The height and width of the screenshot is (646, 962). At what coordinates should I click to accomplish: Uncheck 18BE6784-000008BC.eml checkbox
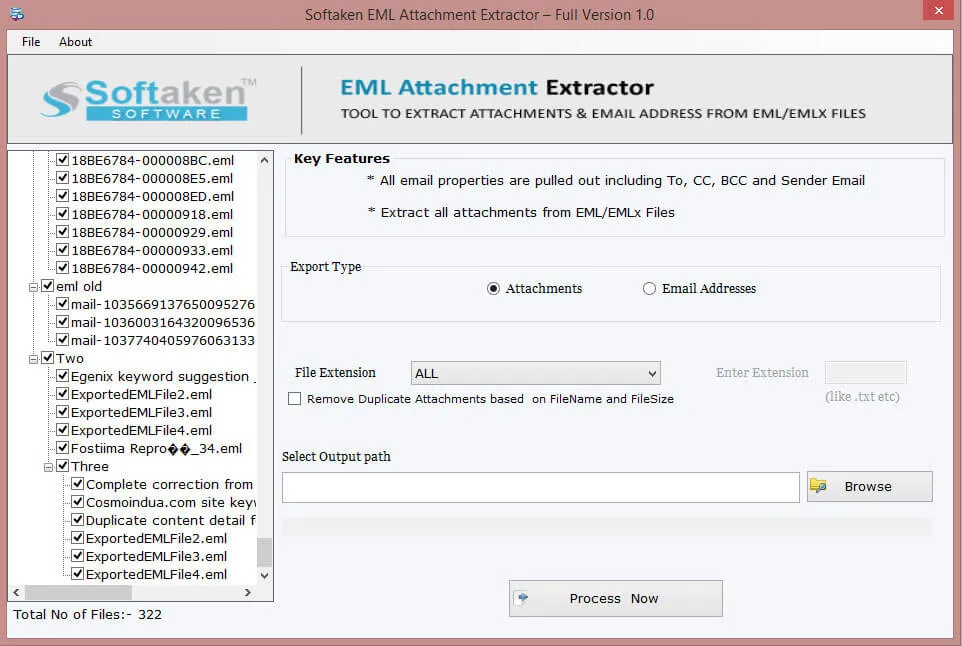63,160
